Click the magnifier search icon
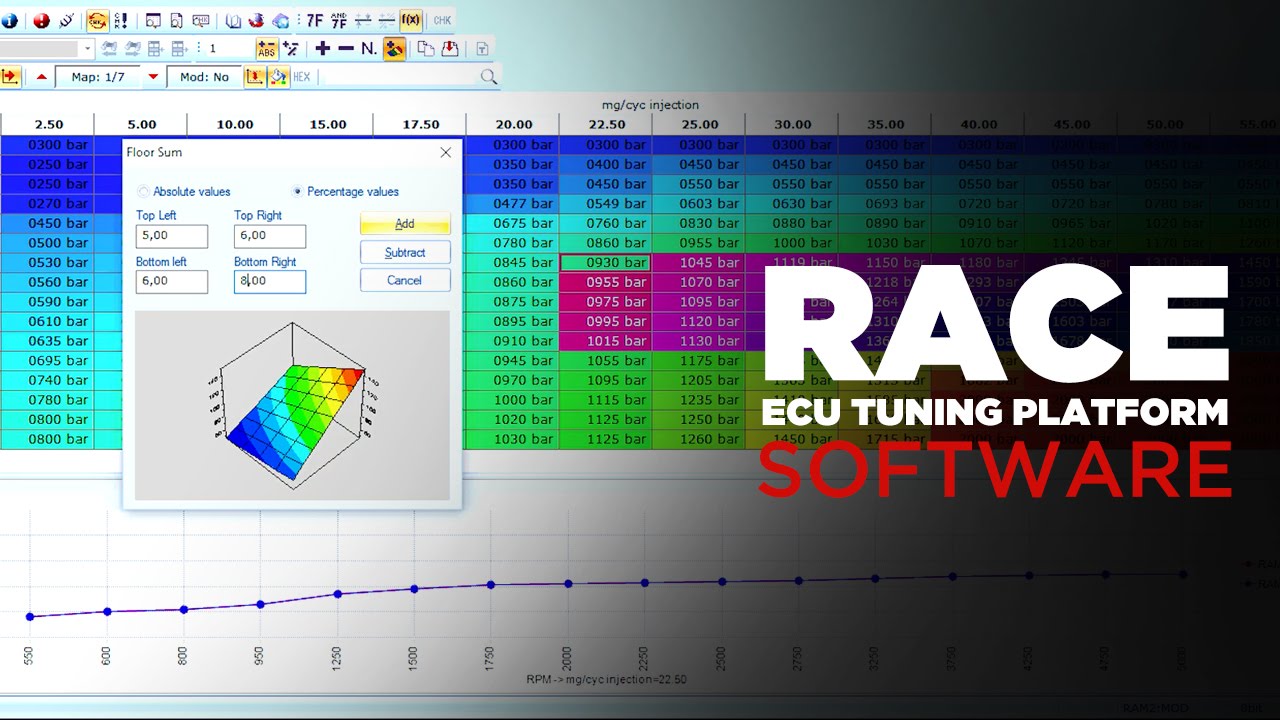 coord(488,77)
